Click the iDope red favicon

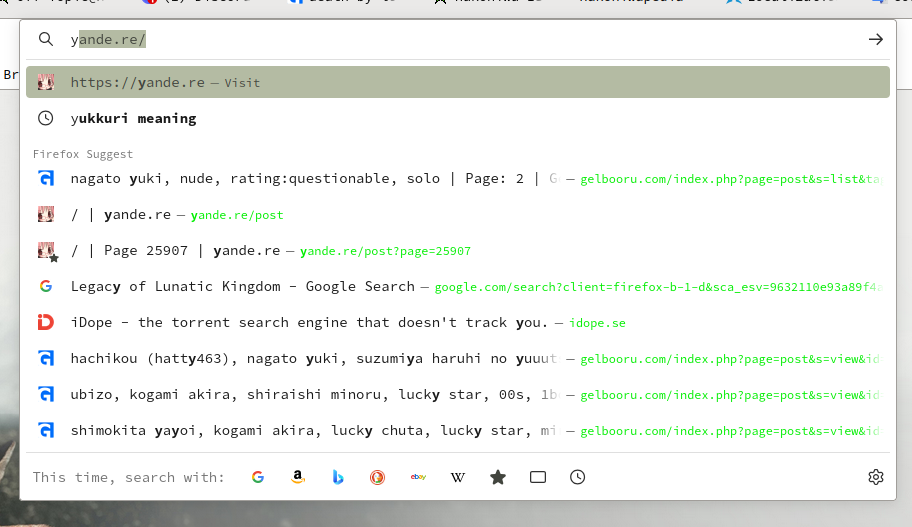46,322
